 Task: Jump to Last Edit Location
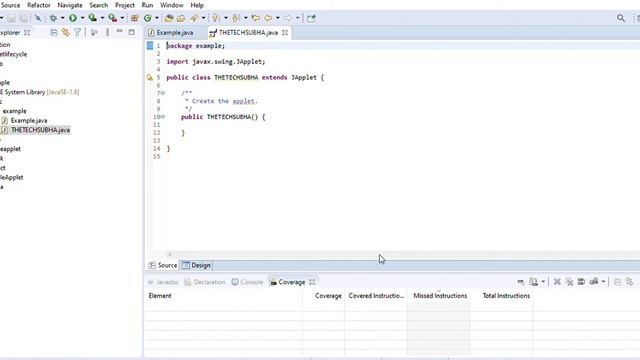pos(256,18)
